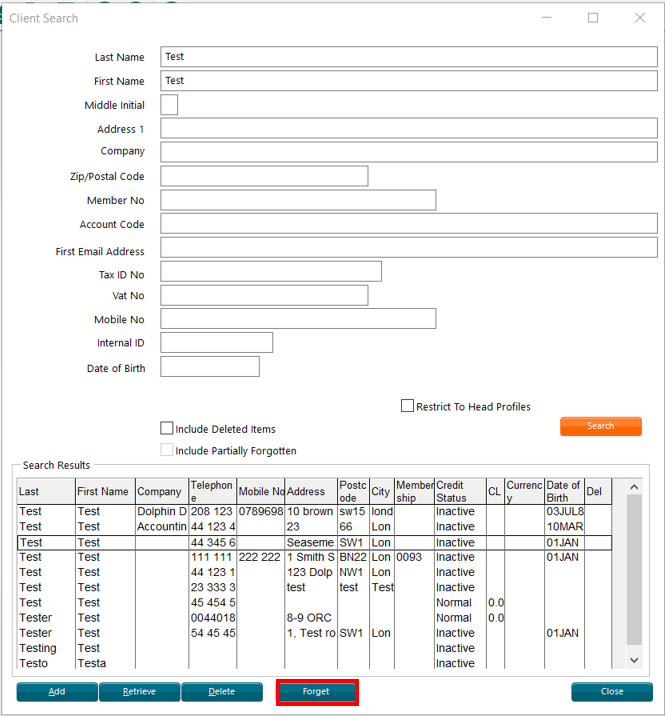Click the Address 1 field
The width and height of the screenshot is (665, 716).
click(x=409, y=128)
